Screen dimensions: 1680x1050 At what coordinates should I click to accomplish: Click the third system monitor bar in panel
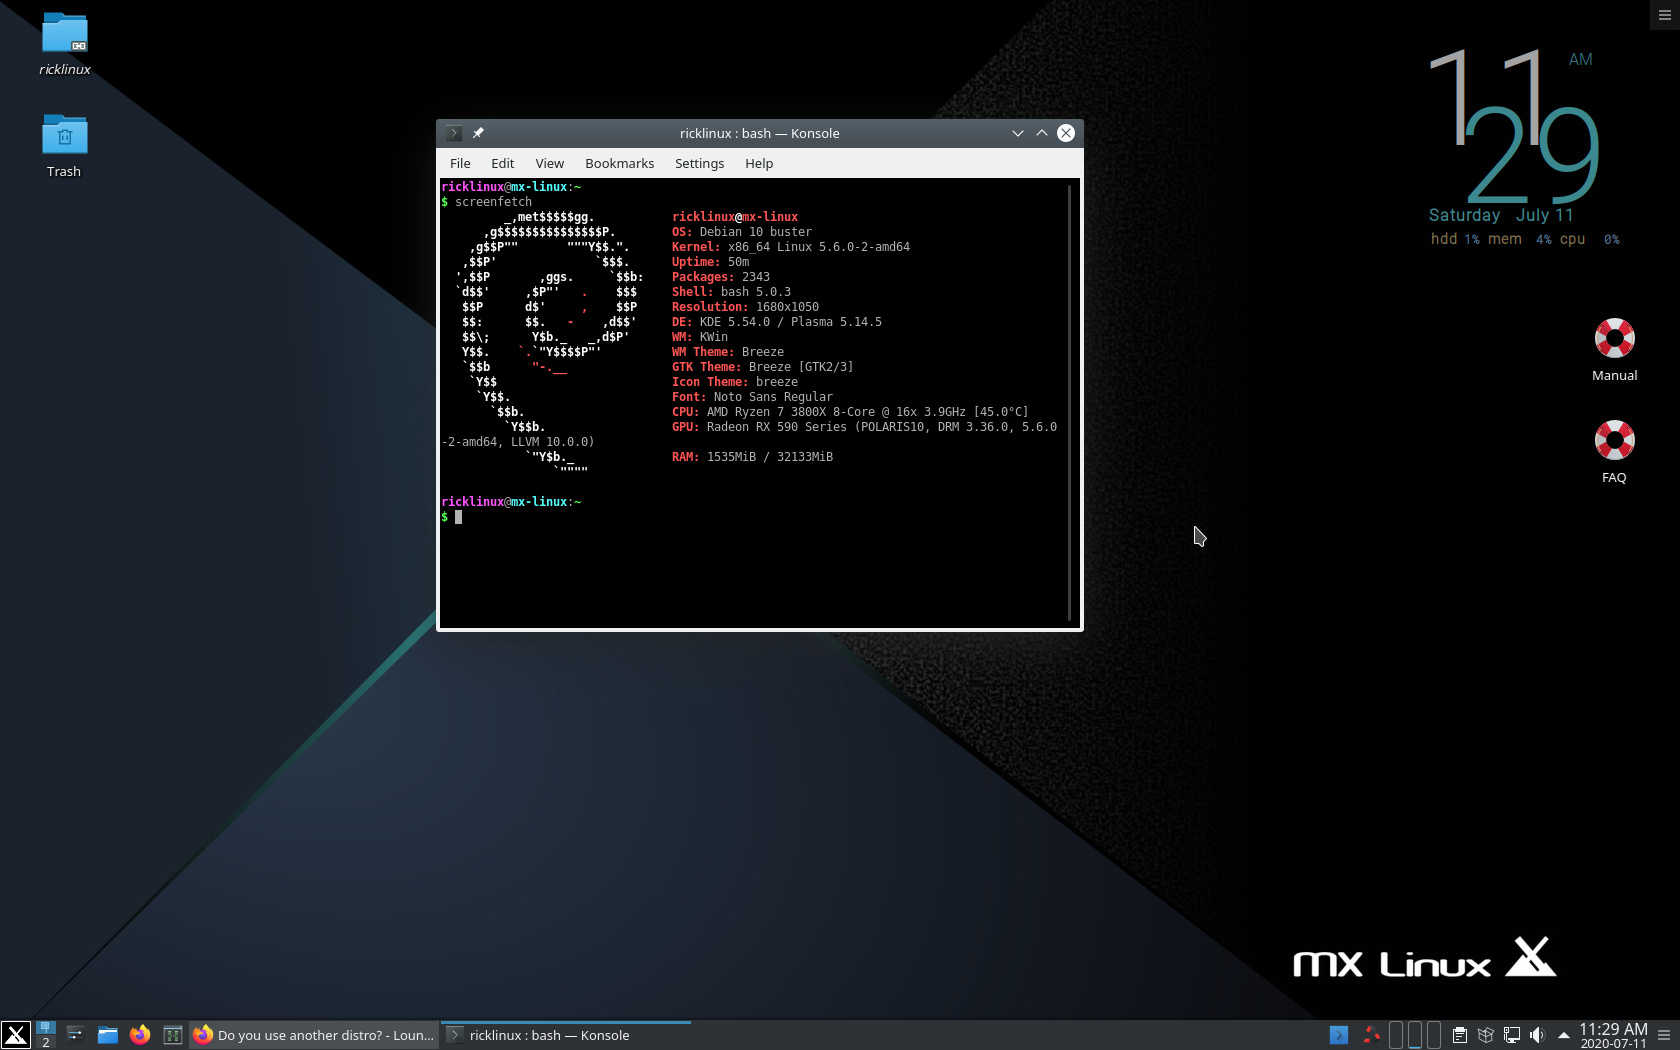pos(1433,1035)
